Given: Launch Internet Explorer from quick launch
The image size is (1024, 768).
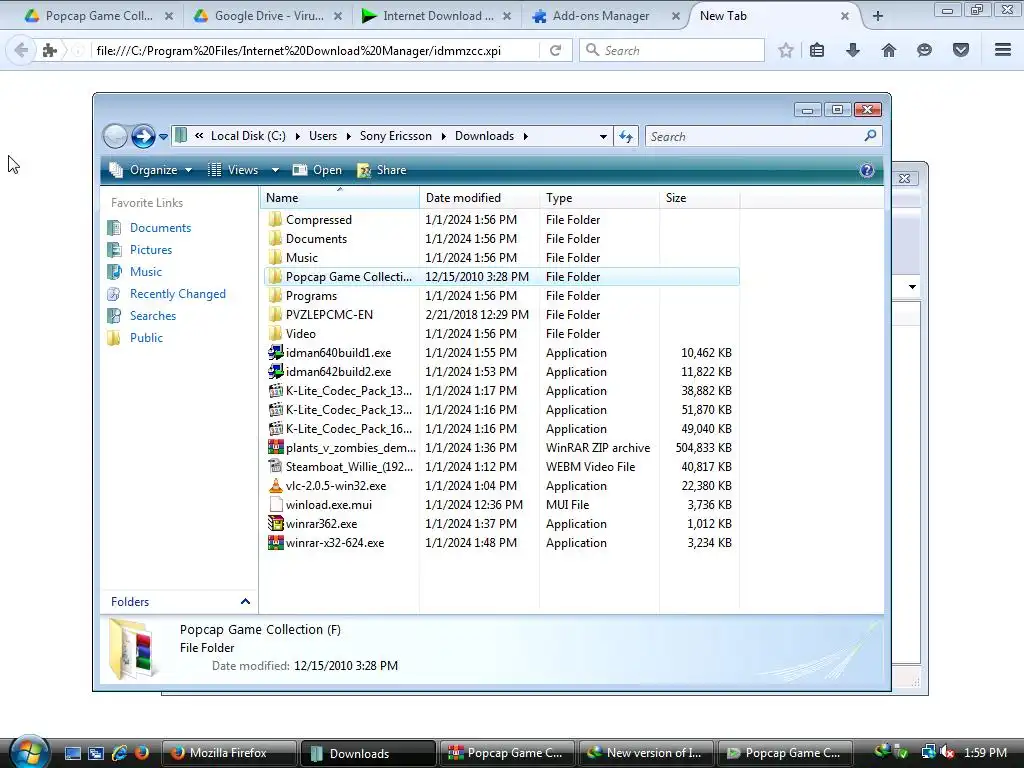Looking at the screenshot, I should (120, 753).
